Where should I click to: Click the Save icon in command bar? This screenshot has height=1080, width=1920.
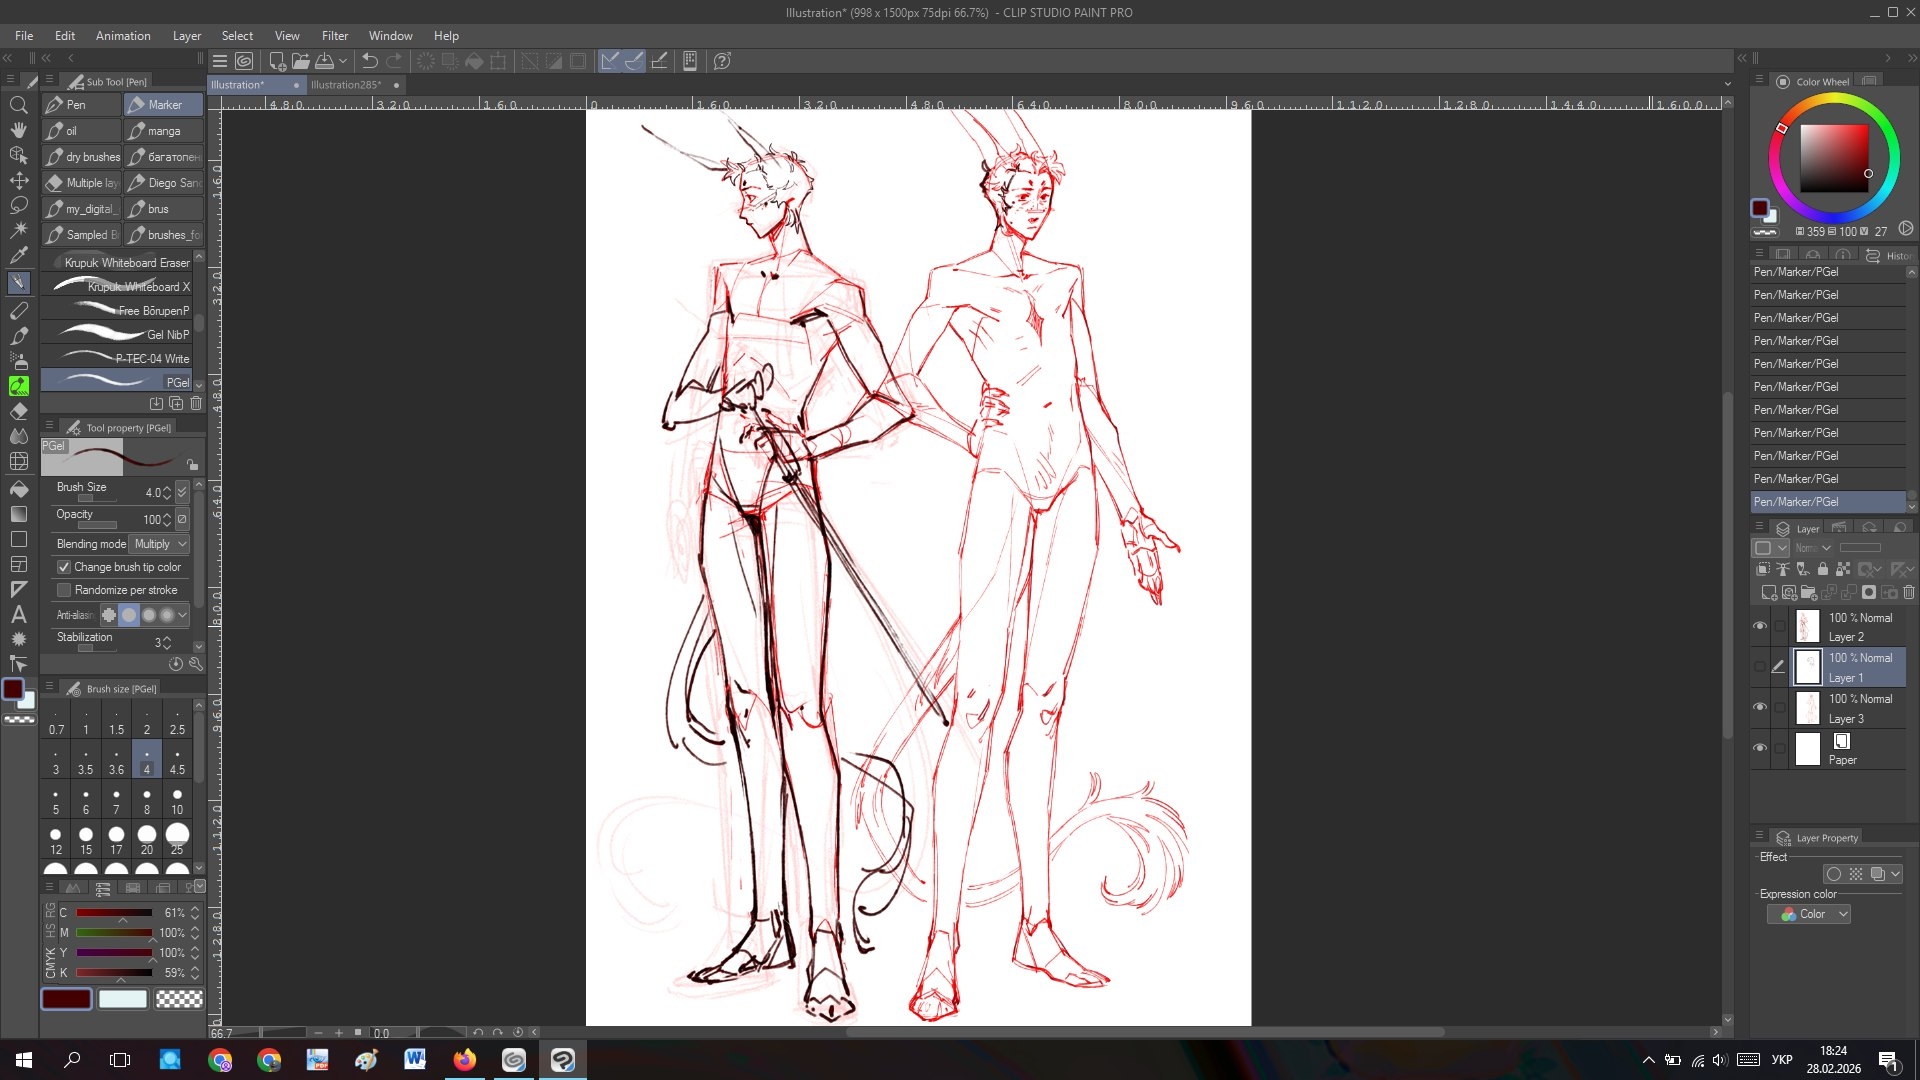(324, 62)
